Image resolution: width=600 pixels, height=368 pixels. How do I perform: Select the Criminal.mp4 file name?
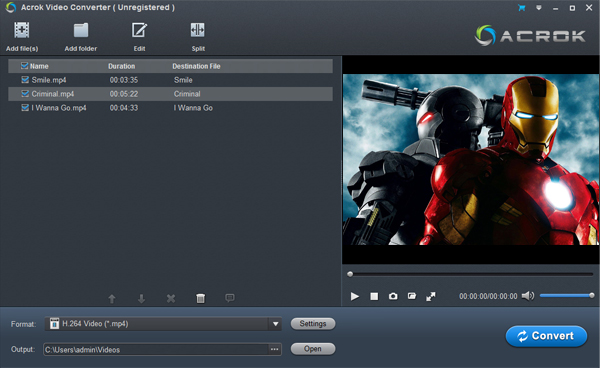coord(53,94)
